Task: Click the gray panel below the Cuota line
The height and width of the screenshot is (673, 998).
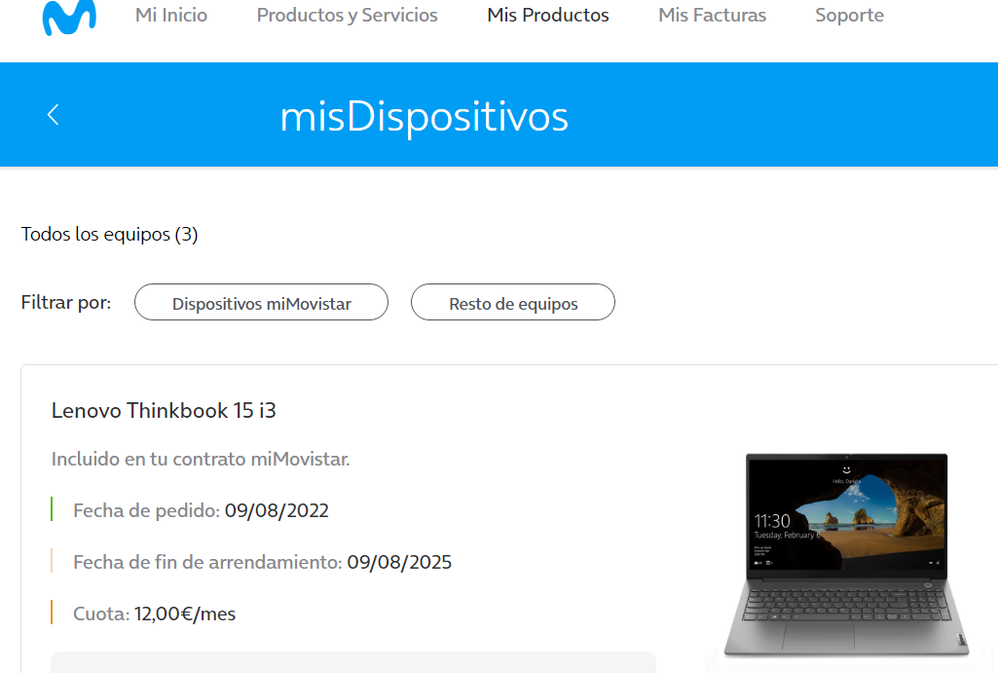Action: click(x=353, y=662)
